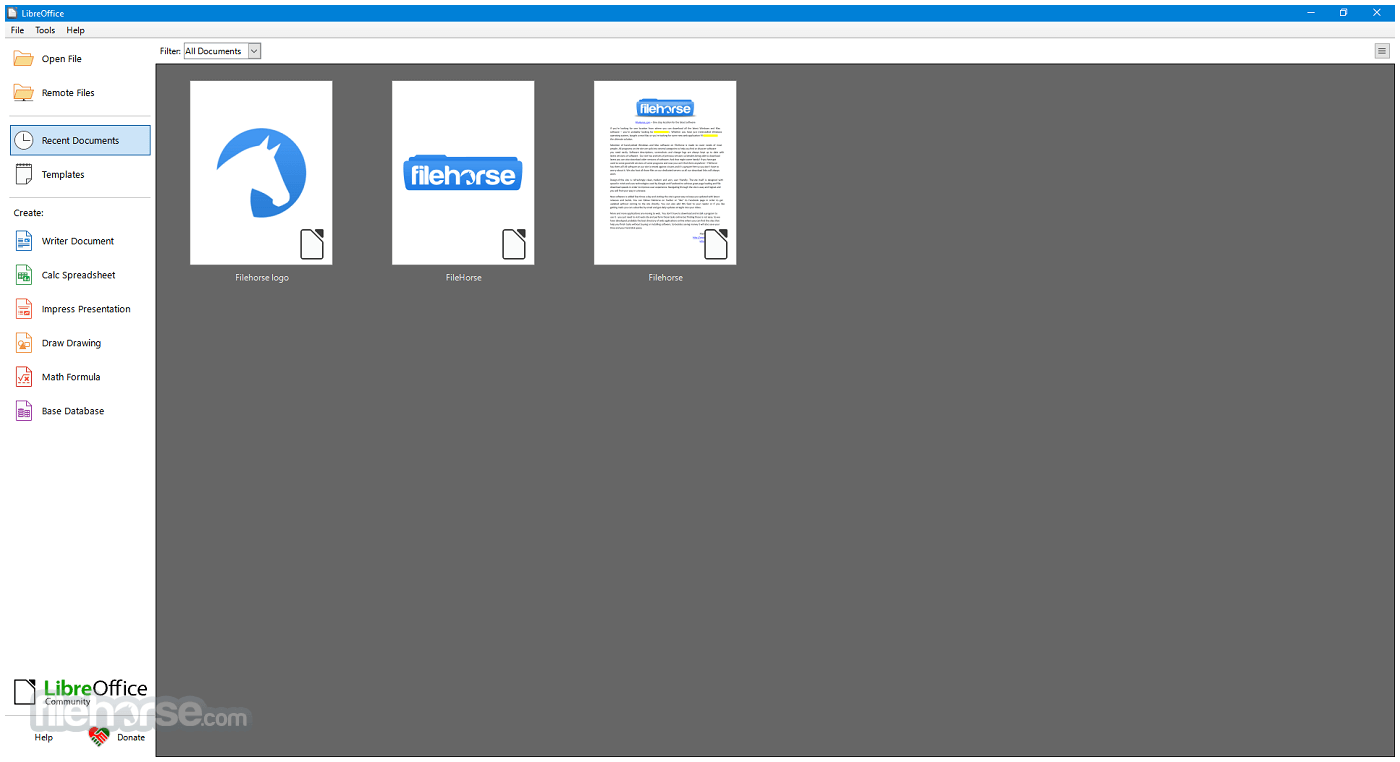Click the Impress Presentation icon
Image resolution: width=1400 pixels, height=762 pixels.
pos(23,309)
